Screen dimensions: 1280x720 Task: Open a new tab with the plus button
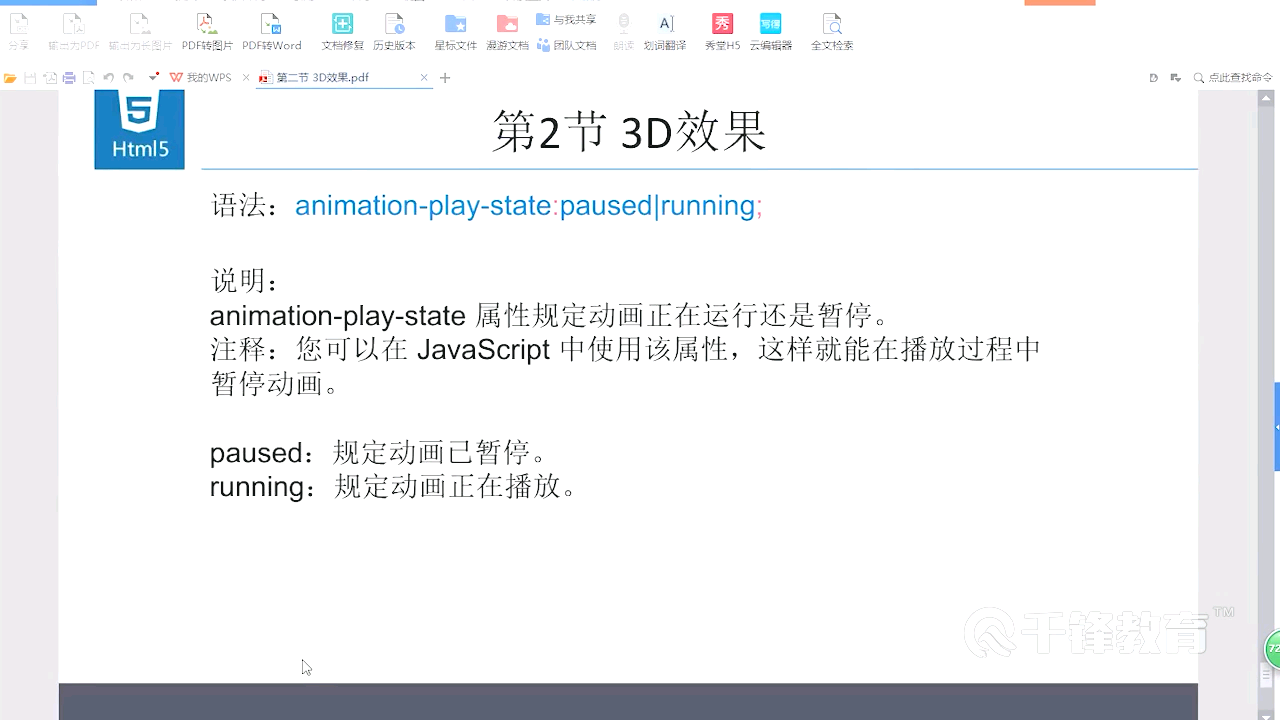[444, 77]
